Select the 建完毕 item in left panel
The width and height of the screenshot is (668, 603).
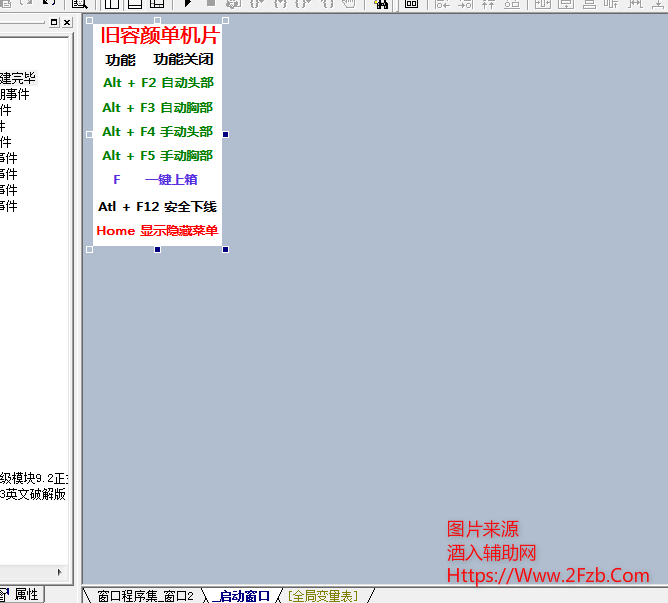[18, 78]
